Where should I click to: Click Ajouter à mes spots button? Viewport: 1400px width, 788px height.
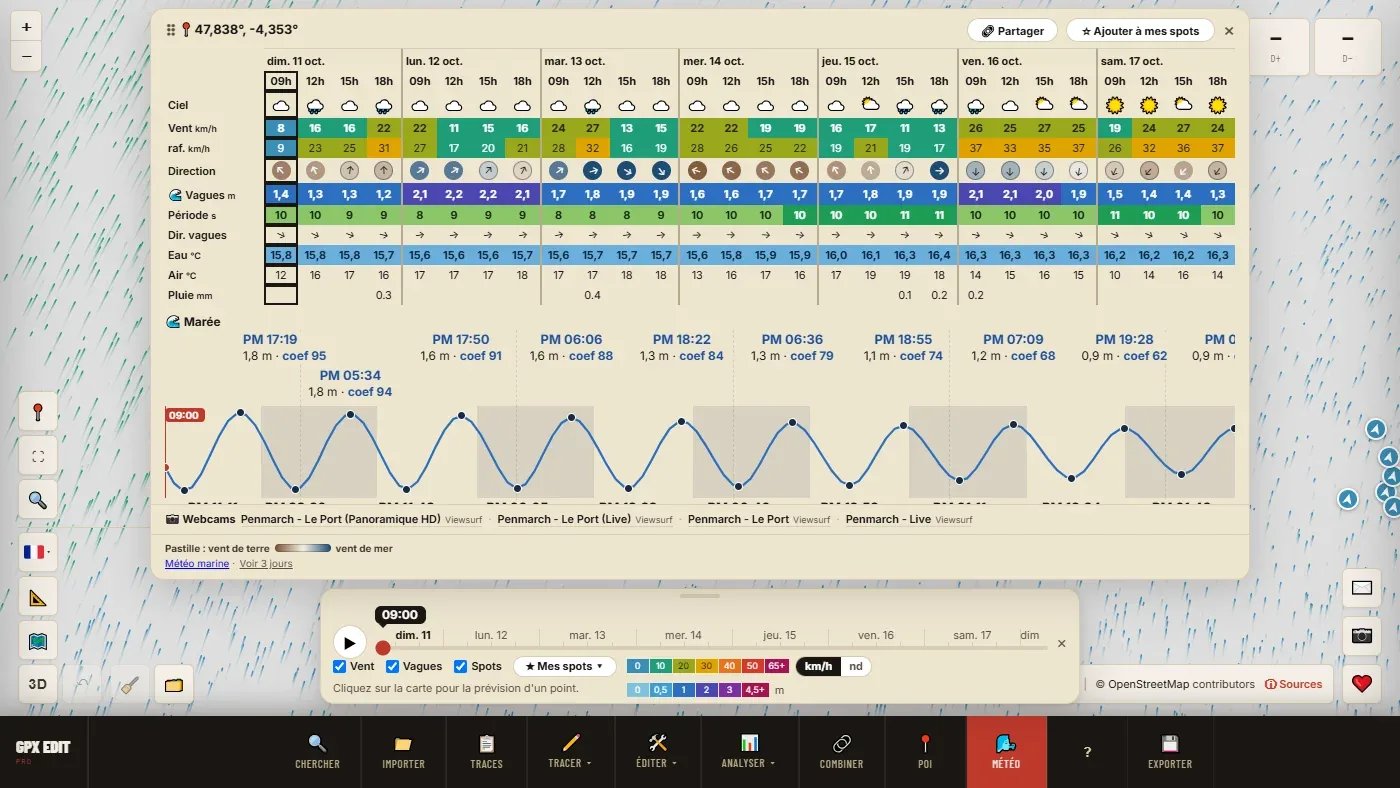pyautogui.click(x=1140, y=31)
